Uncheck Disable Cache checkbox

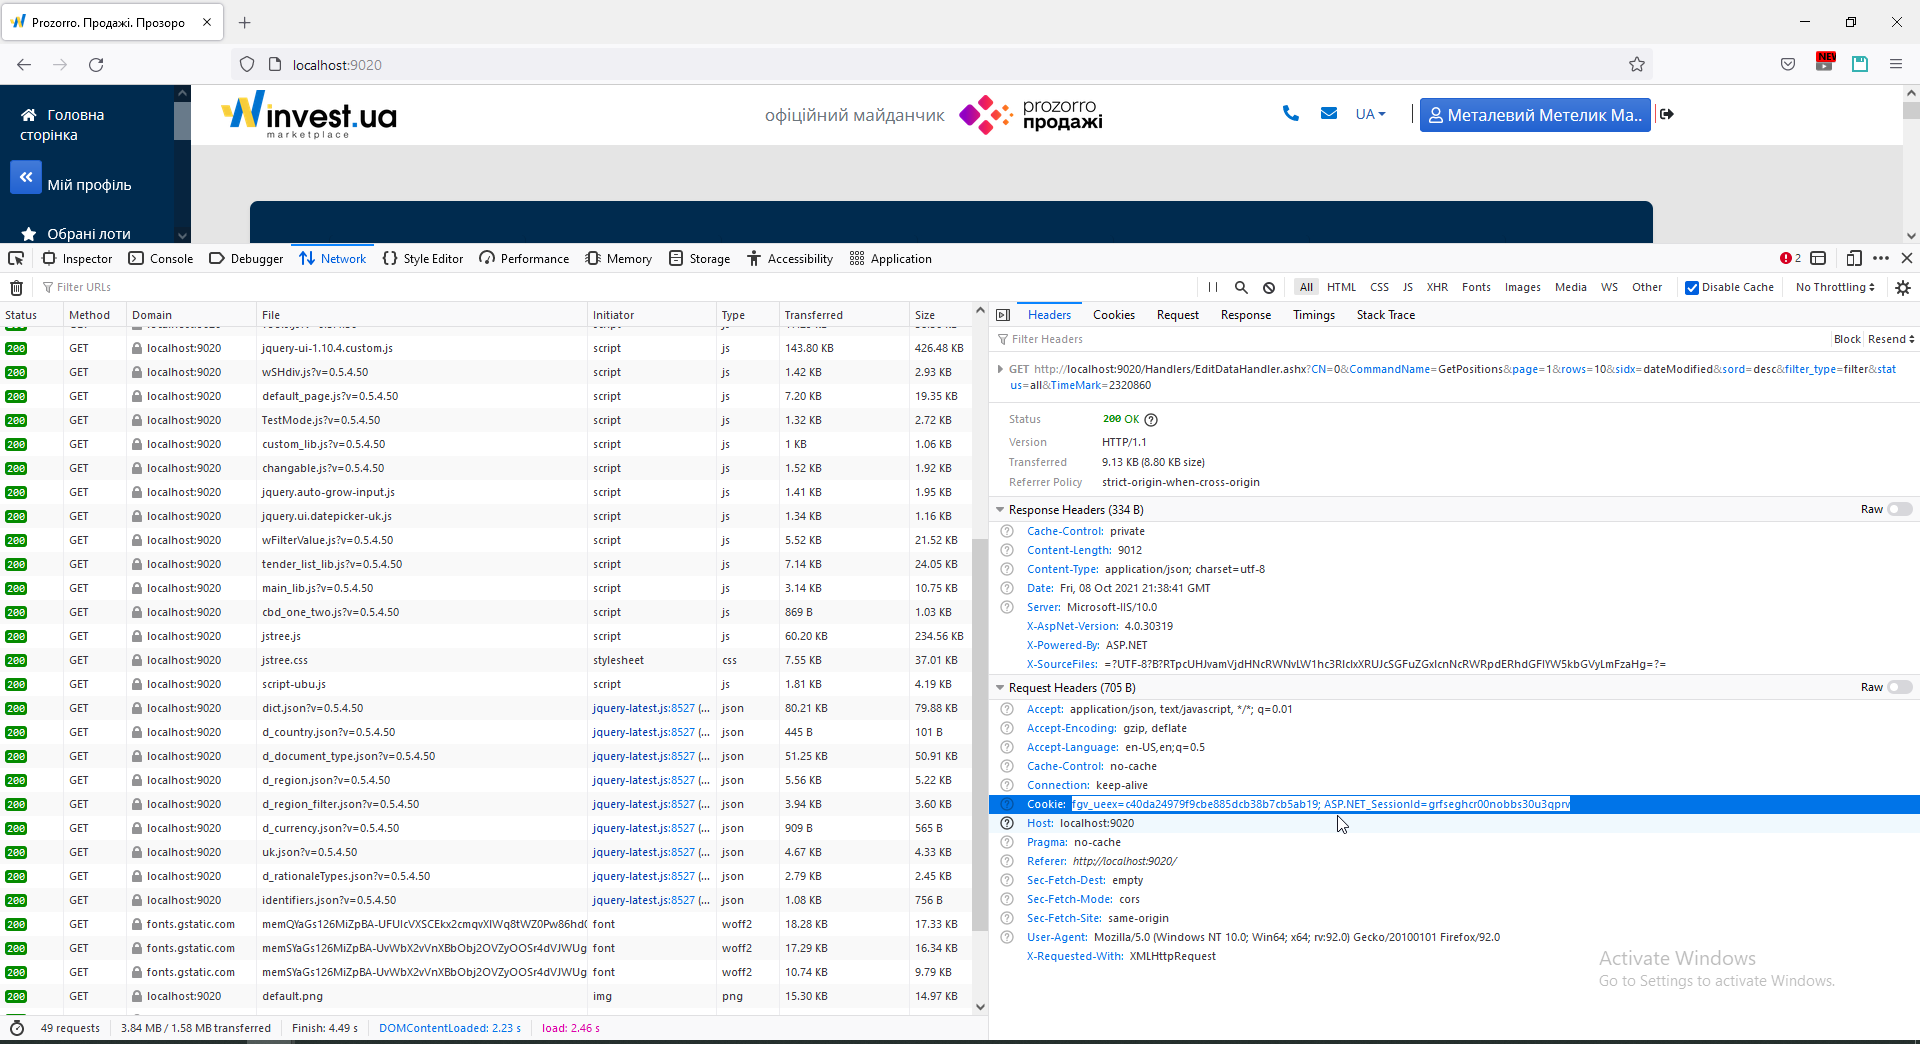coord(1692,288)
